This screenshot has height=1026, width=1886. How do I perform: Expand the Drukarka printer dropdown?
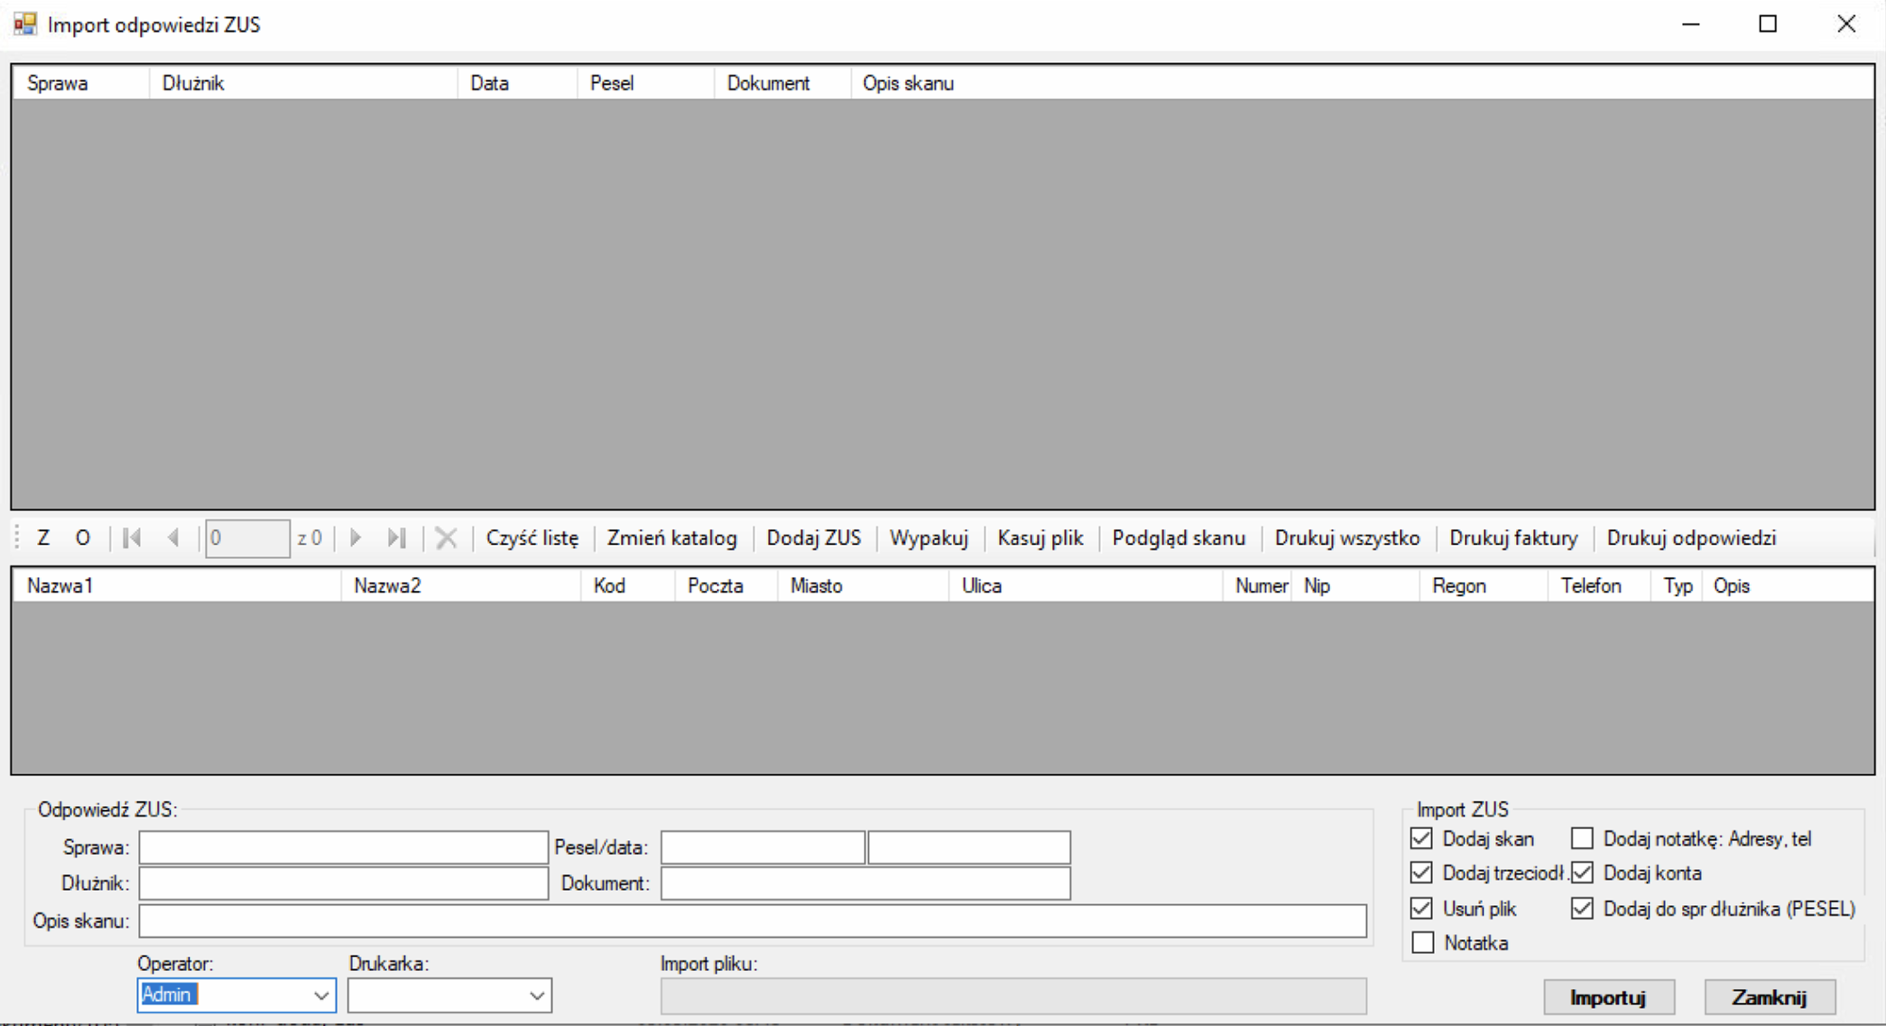536,996
